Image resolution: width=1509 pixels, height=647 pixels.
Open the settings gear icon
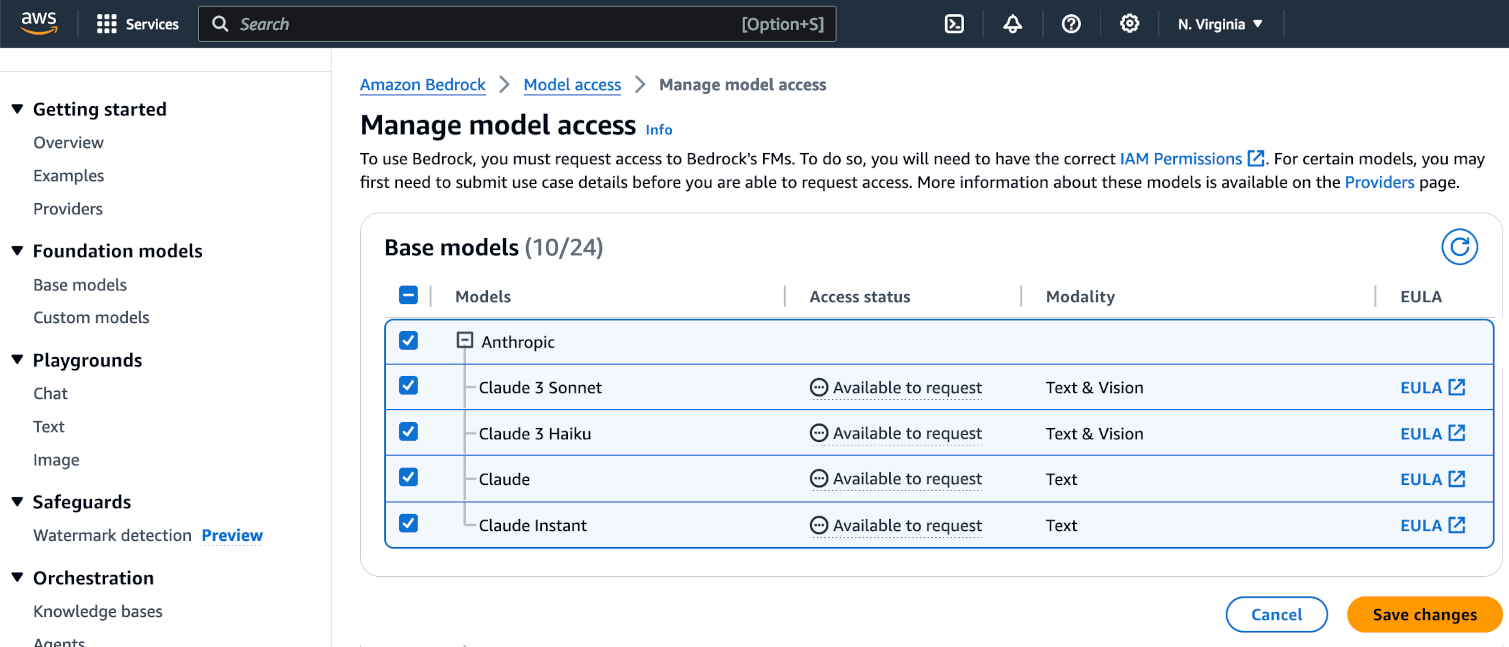1129,24
